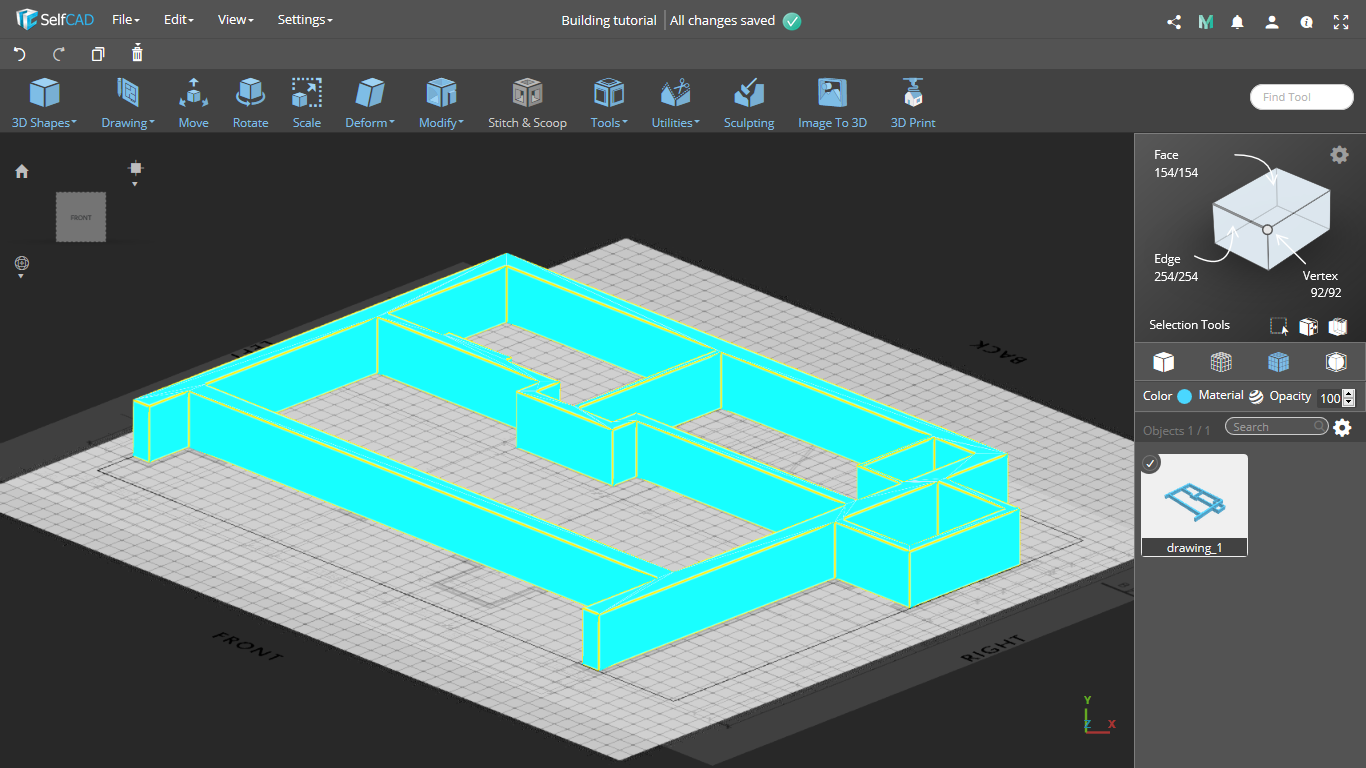This screenshot has width=1366, height=768.
Task: Reset view with the home icon
Action: (x=22, y=171)
